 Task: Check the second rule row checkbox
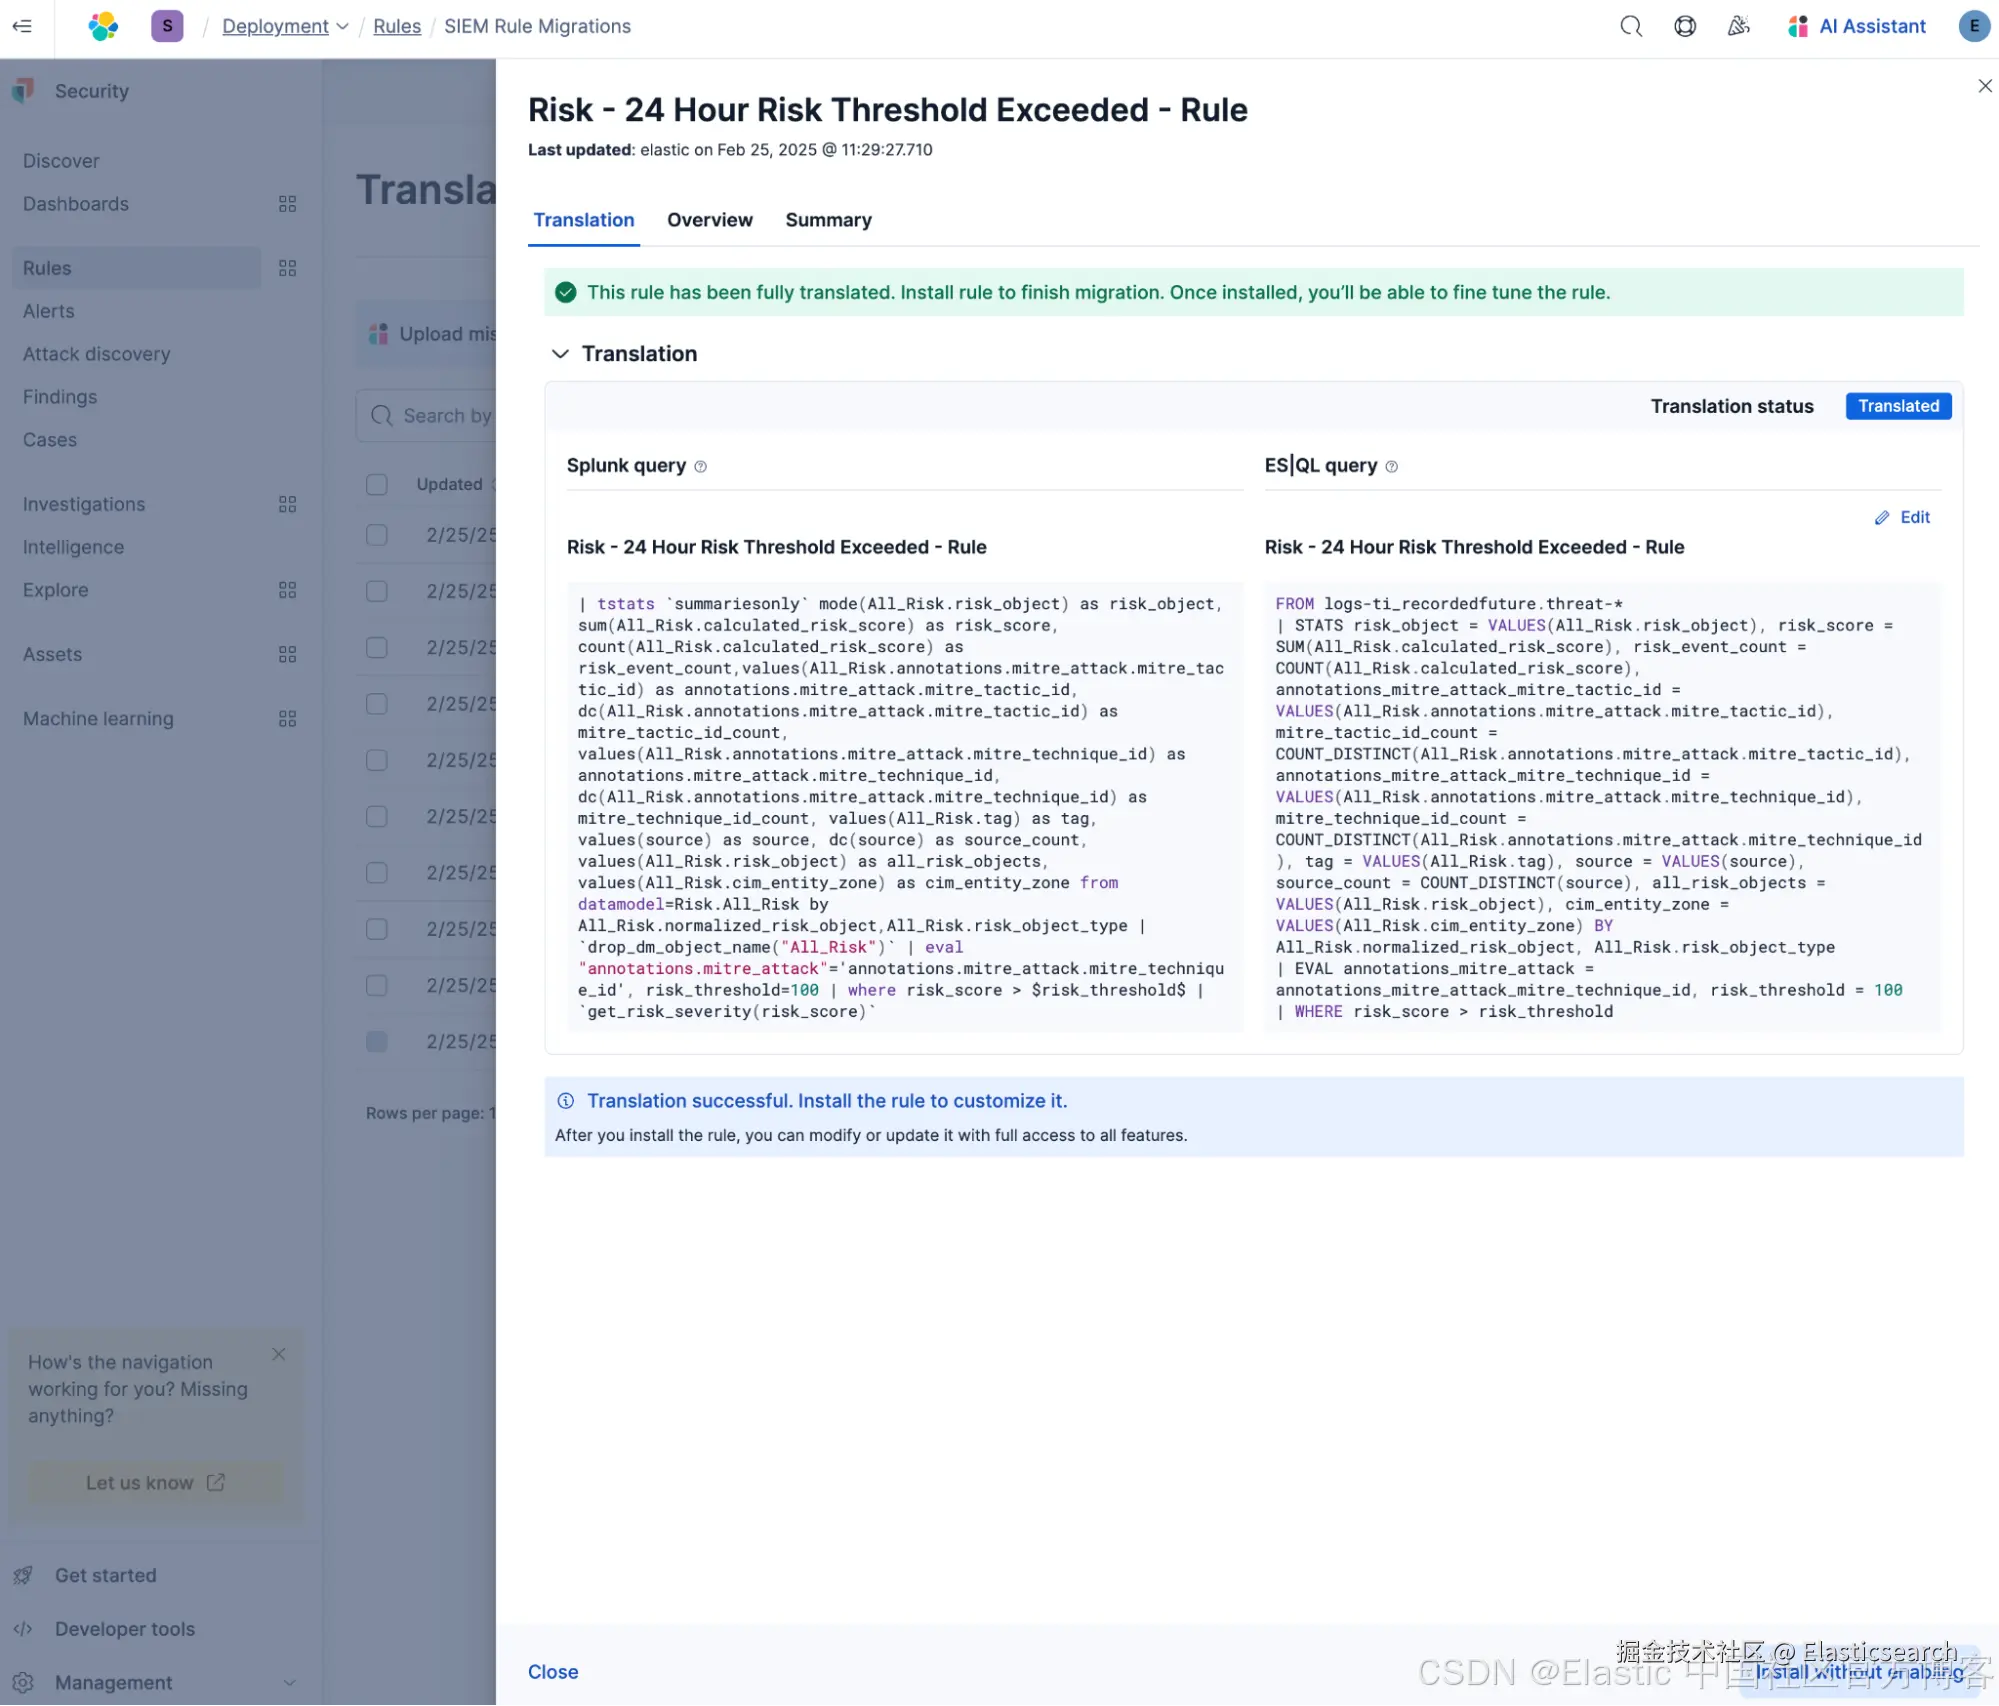377,591
